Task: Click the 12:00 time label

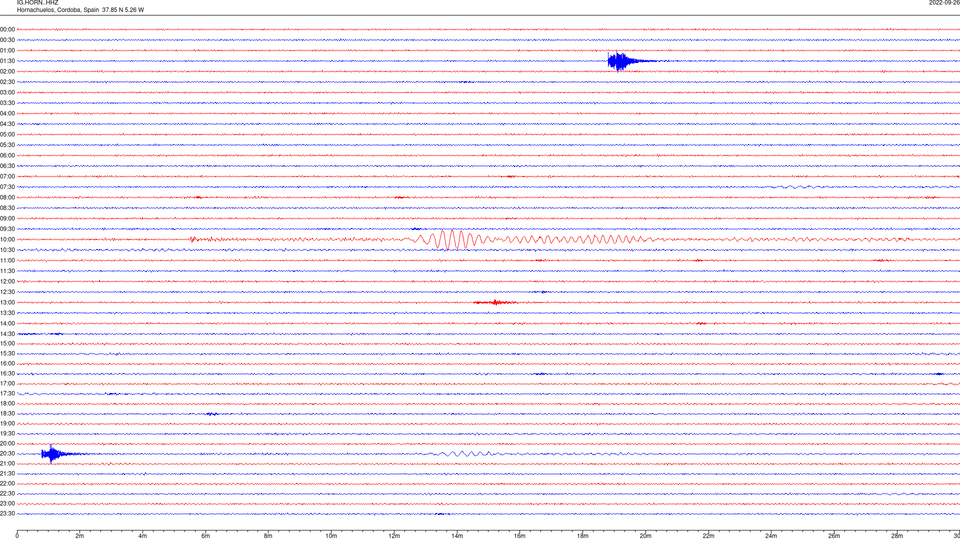Action: [7, 282]
